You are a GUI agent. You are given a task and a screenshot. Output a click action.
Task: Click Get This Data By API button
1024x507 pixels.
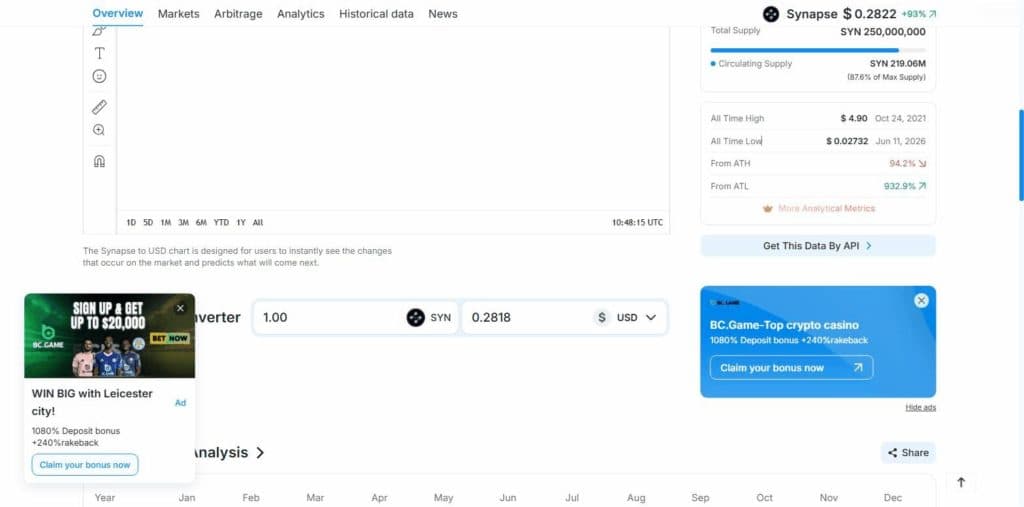tap(818, 246)
